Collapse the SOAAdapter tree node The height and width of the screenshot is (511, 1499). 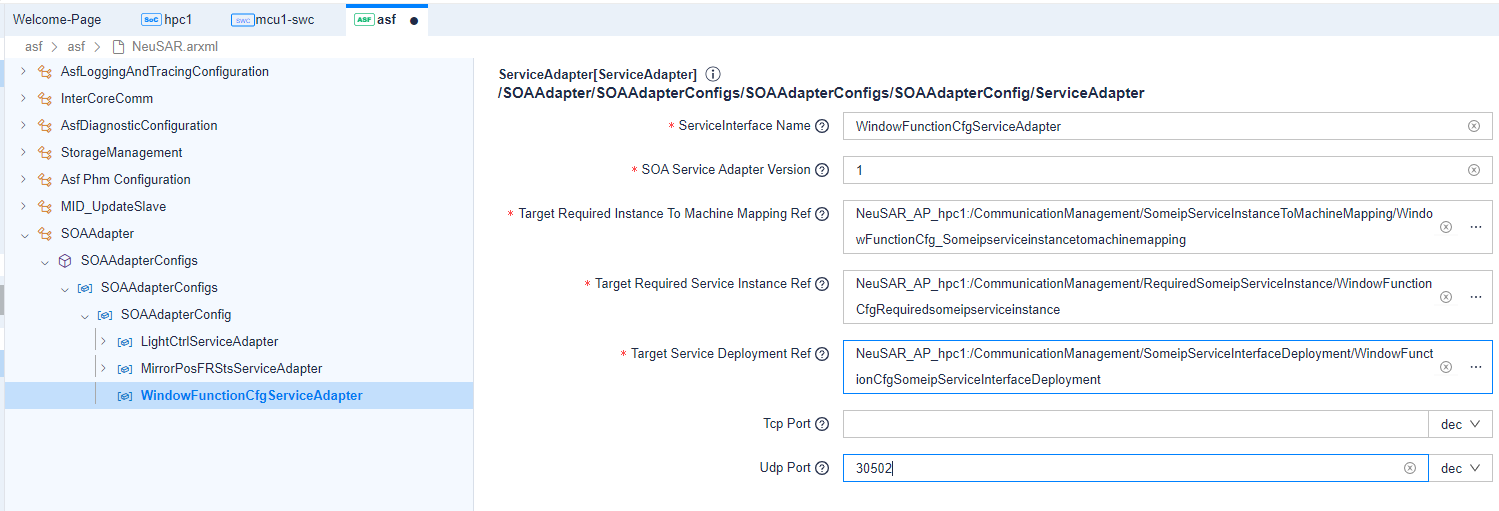pyautogui.click(x=23, y=234)
